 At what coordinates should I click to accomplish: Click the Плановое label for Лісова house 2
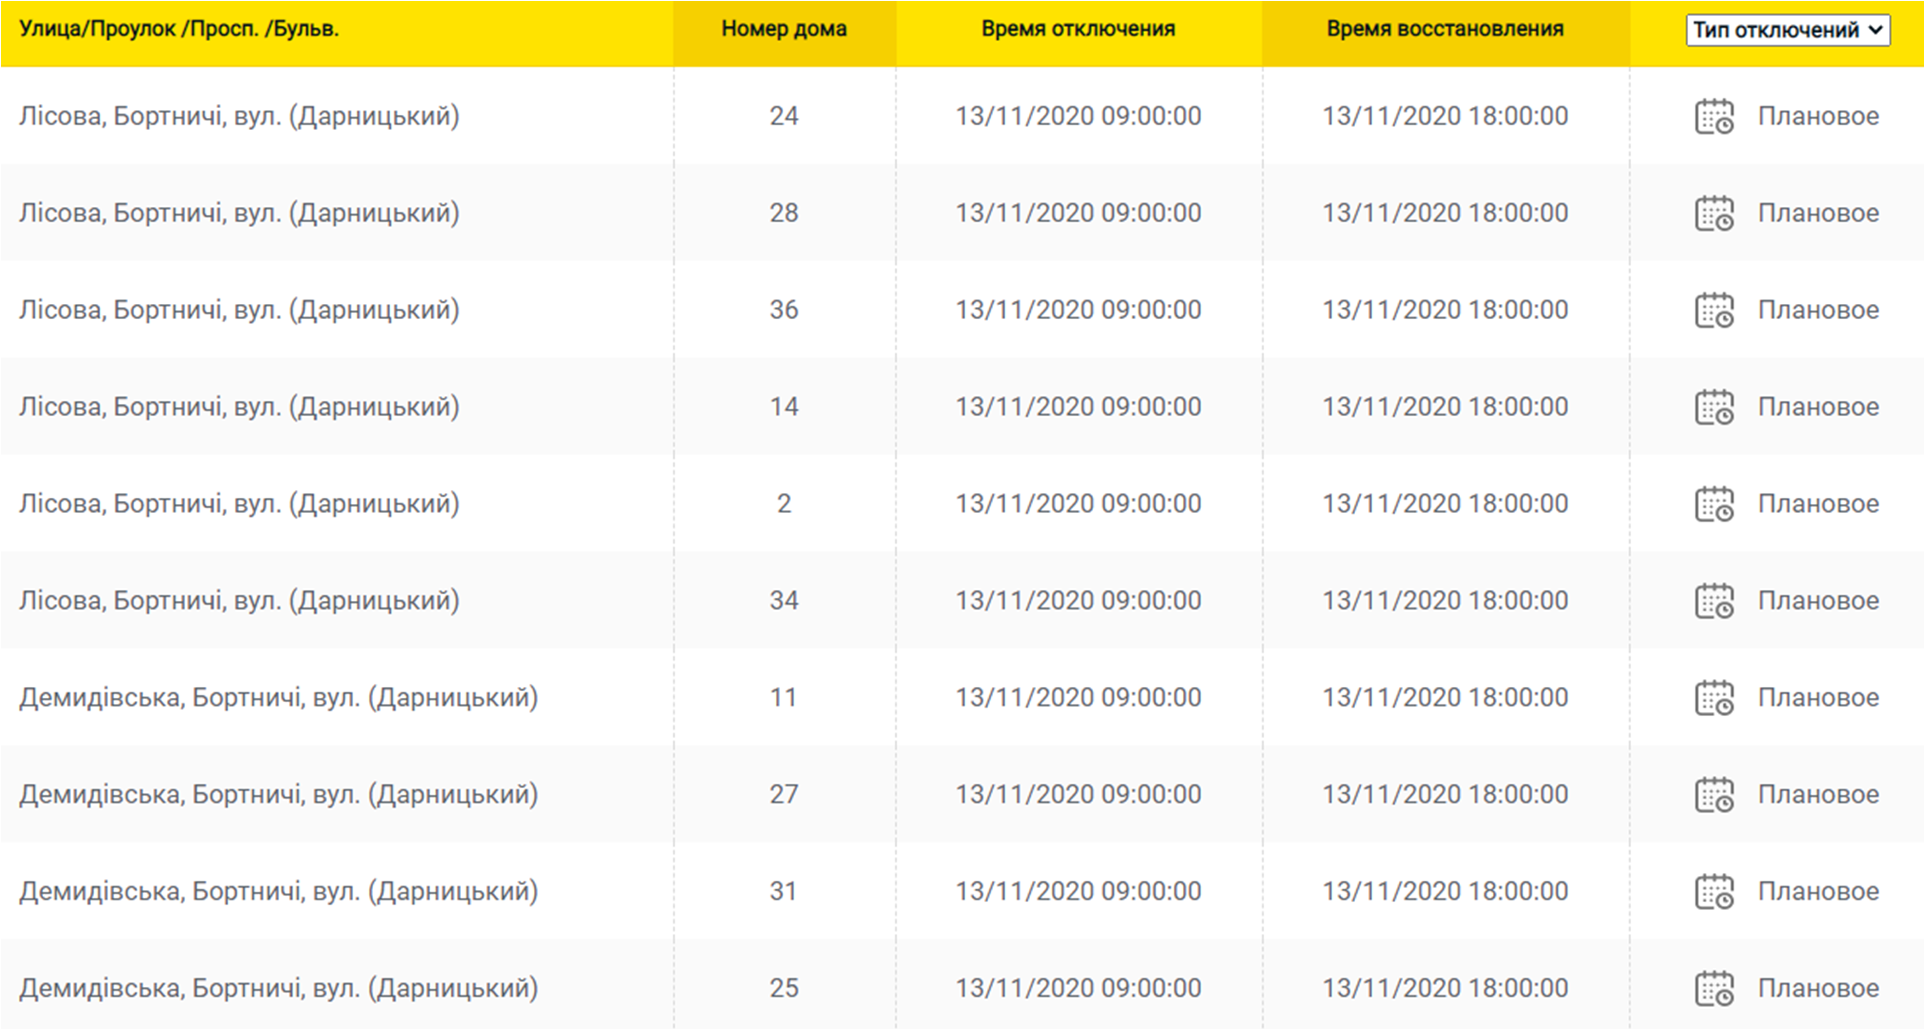tap(1818, 504)
